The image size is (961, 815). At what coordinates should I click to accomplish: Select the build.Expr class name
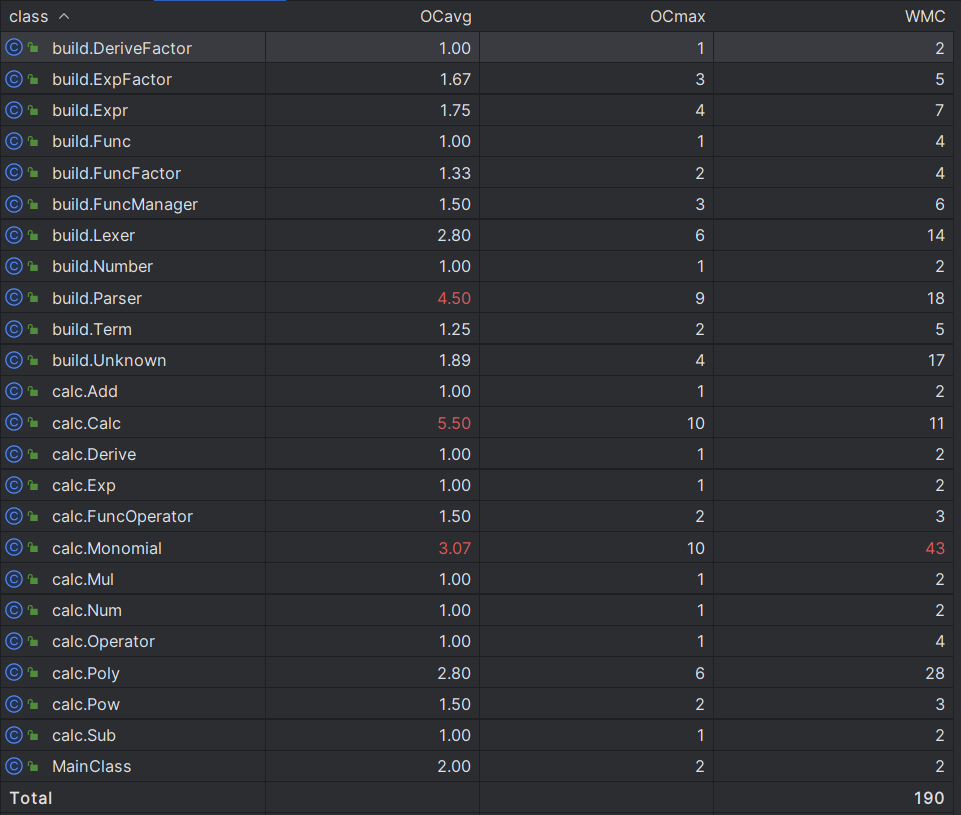90,110
